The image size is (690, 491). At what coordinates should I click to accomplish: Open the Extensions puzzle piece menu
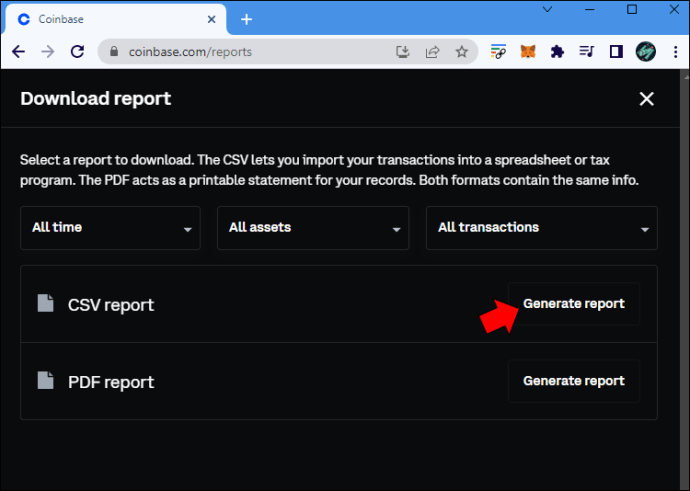click(x=557, y=52)
